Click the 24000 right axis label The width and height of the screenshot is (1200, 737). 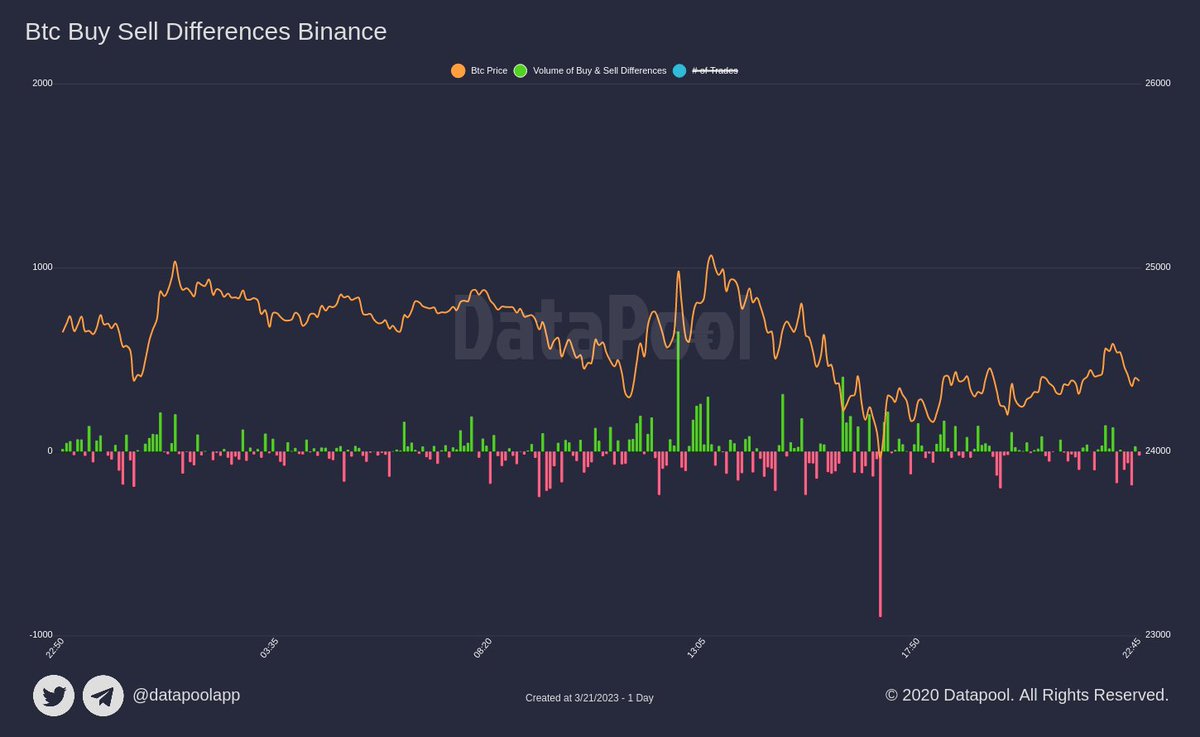(1158, 451)
